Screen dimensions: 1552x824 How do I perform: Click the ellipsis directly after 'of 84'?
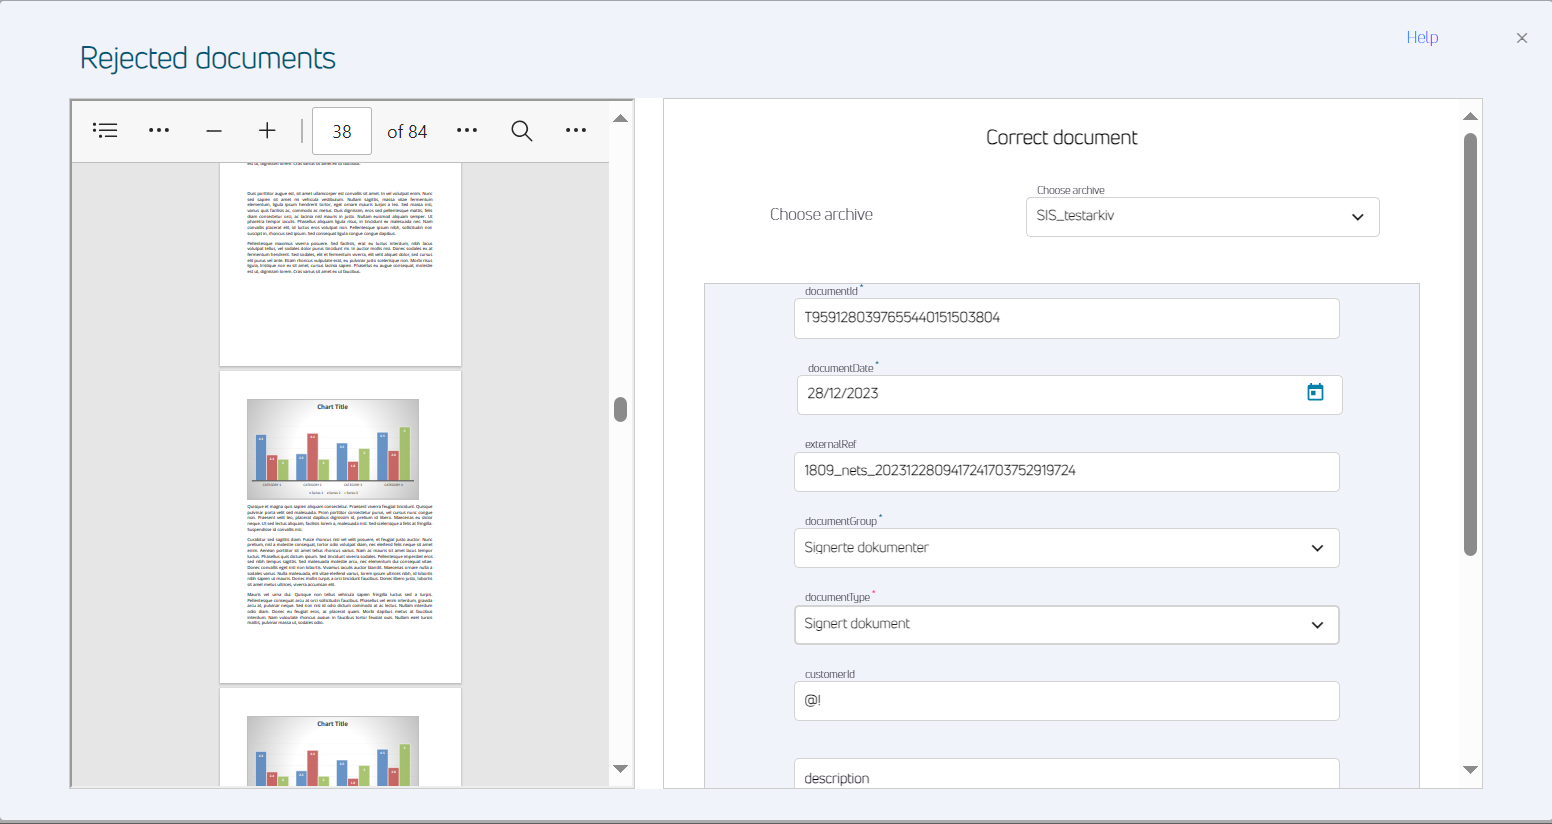point(467,131)
